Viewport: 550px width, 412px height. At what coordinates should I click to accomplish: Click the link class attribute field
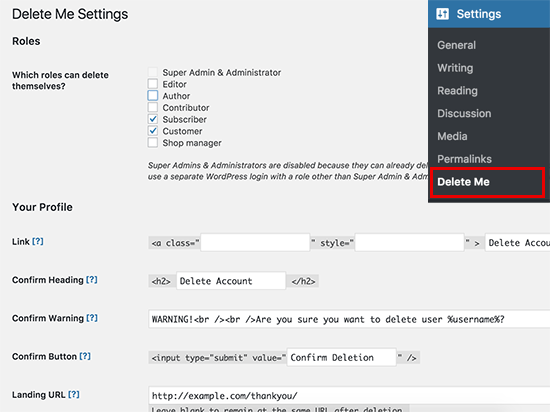255,243
